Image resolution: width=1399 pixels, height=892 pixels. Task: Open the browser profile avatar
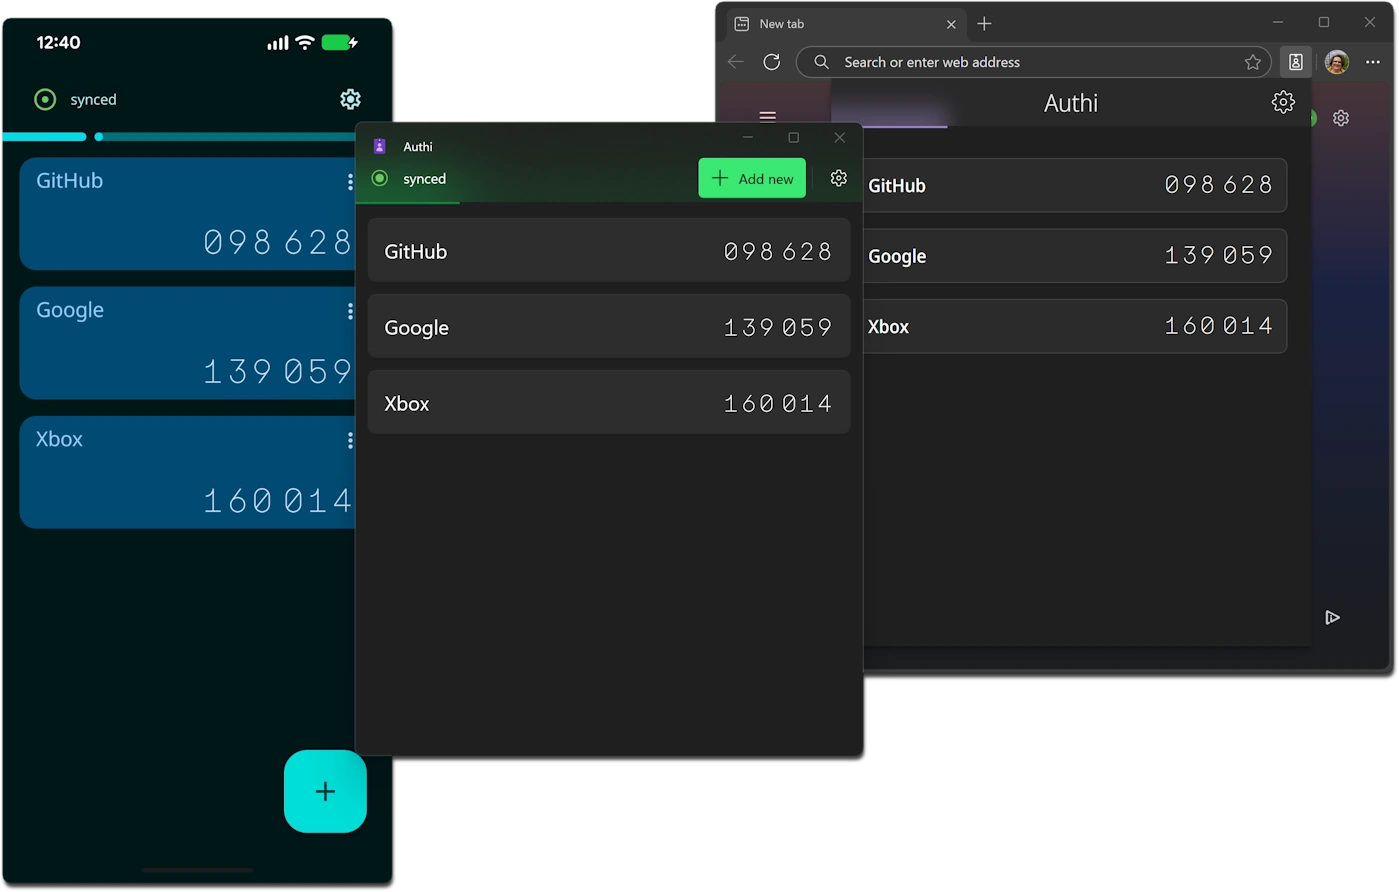click(x=1337, y=62)
